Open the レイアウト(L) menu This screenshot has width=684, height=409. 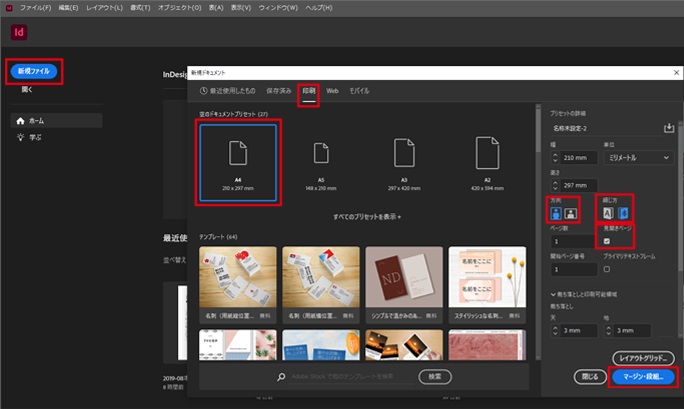point(104,8)
